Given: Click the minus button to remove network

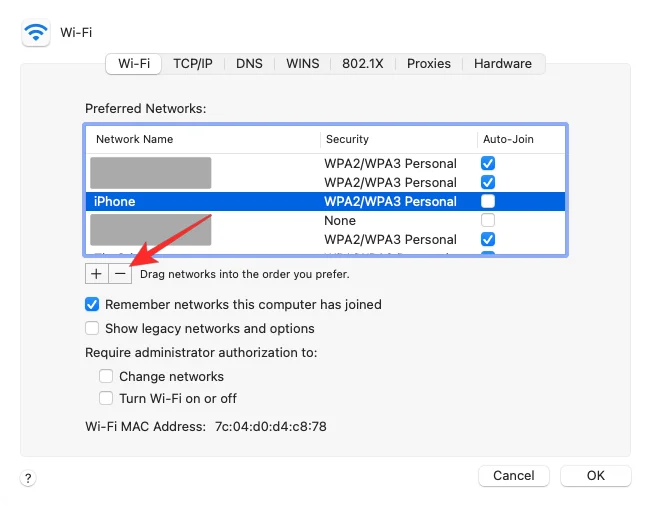Looking at the screenshot, I should [x=120, y=273].
